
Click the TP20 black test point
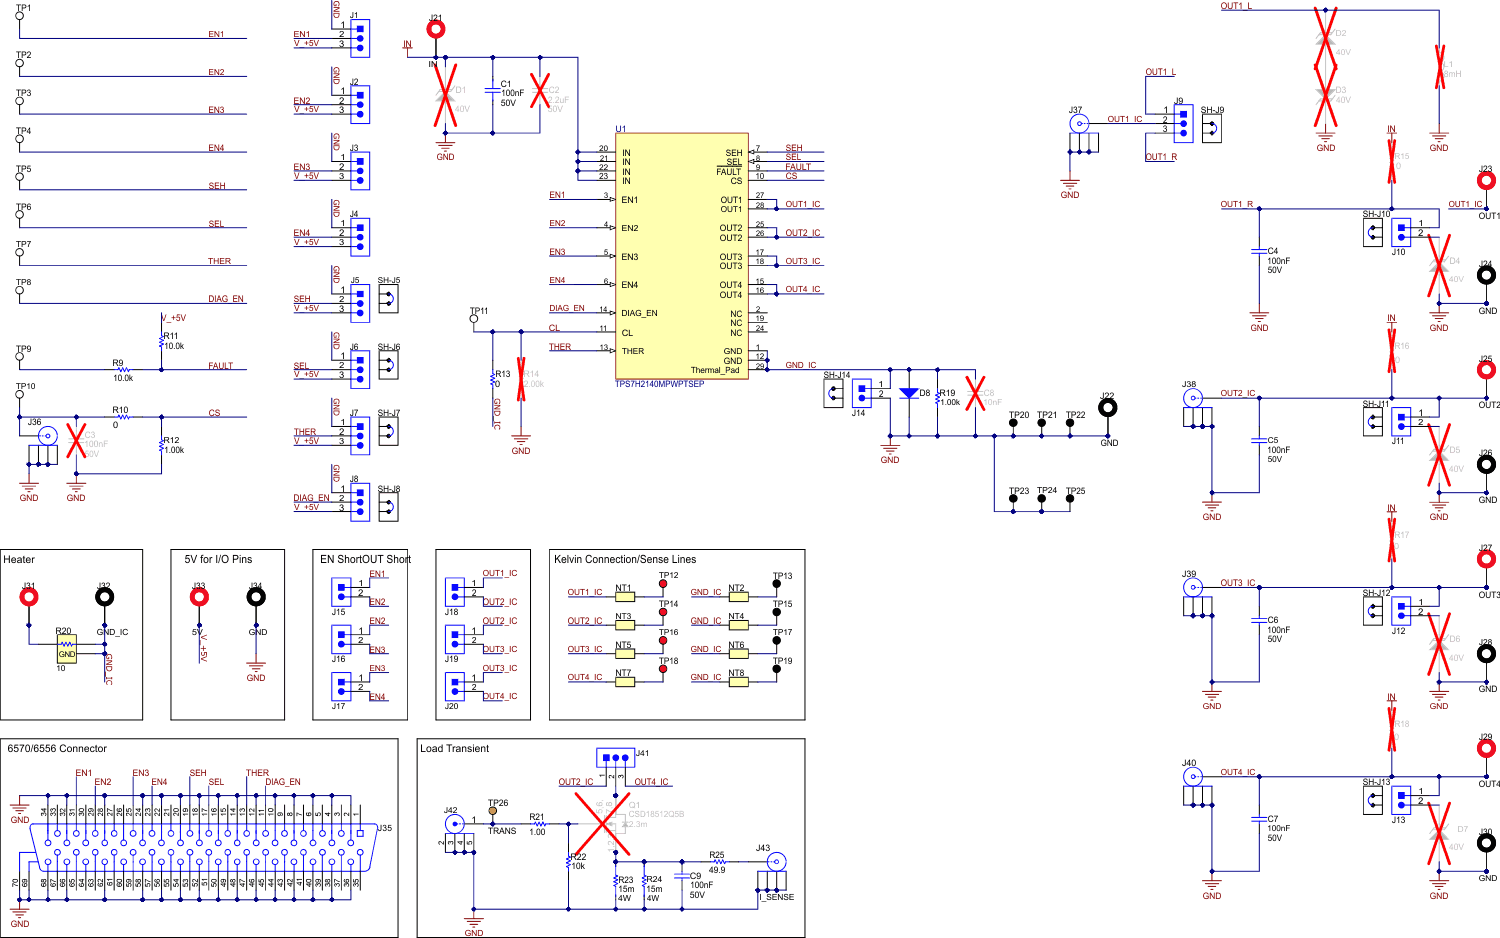pos(1013,423)
